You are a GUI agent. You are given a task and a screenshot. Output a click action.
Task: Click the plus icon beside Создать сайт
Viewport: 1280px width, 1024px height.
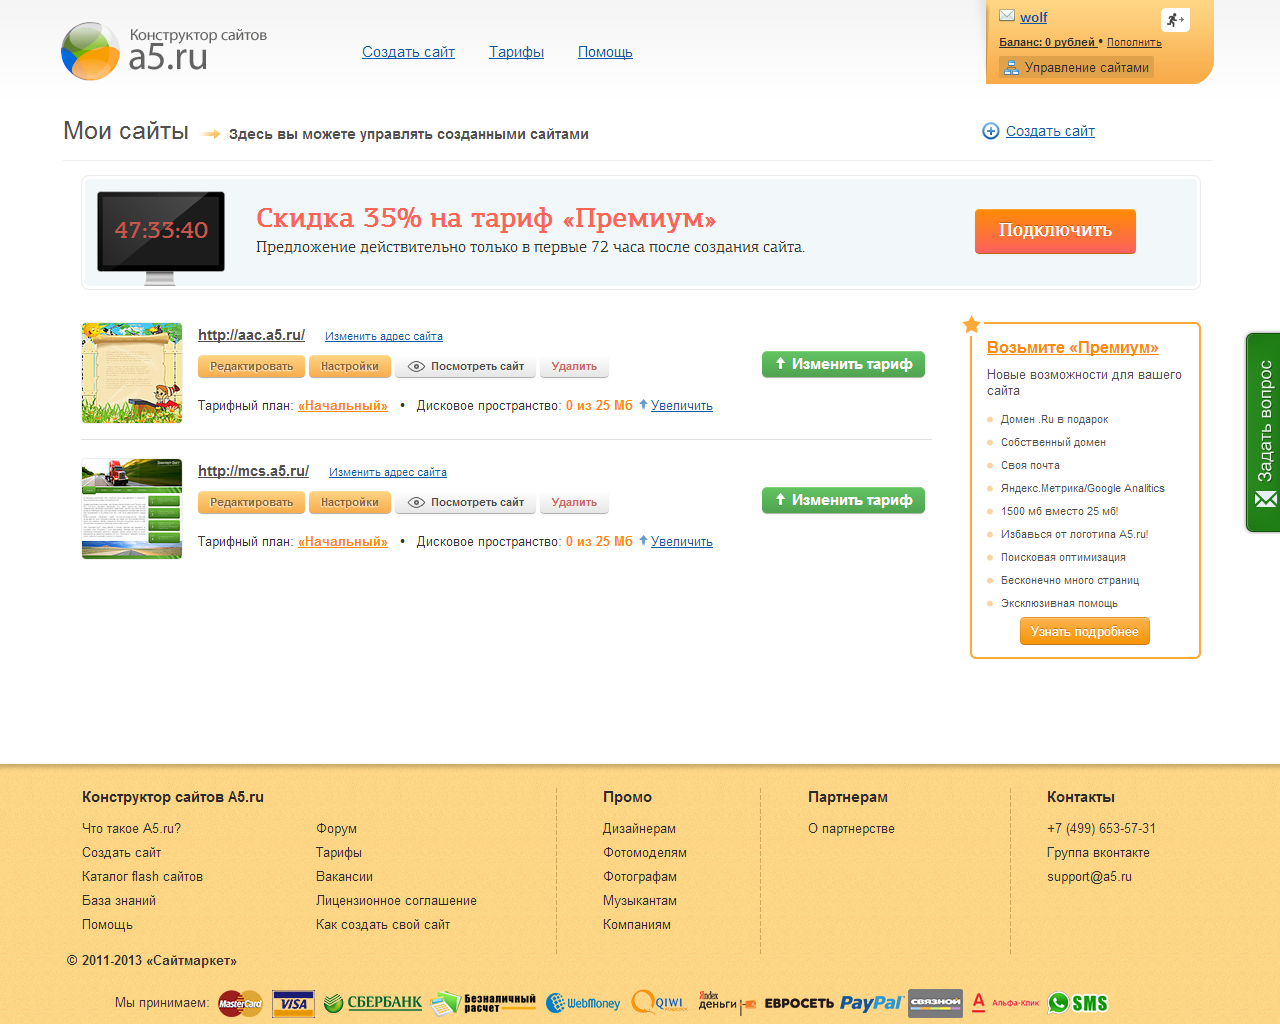(x=990, y=131)
